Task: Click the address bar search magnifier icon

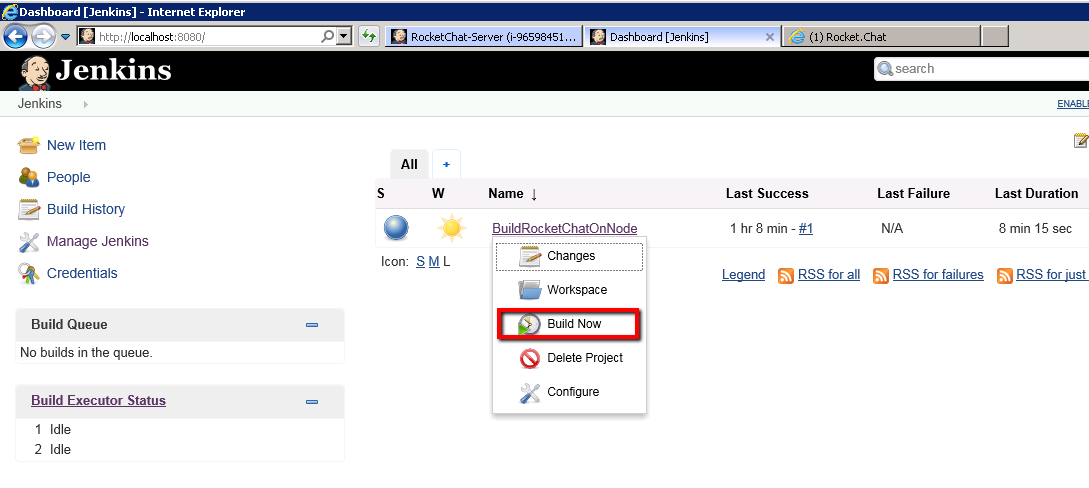Action: (x=327, y=36)
